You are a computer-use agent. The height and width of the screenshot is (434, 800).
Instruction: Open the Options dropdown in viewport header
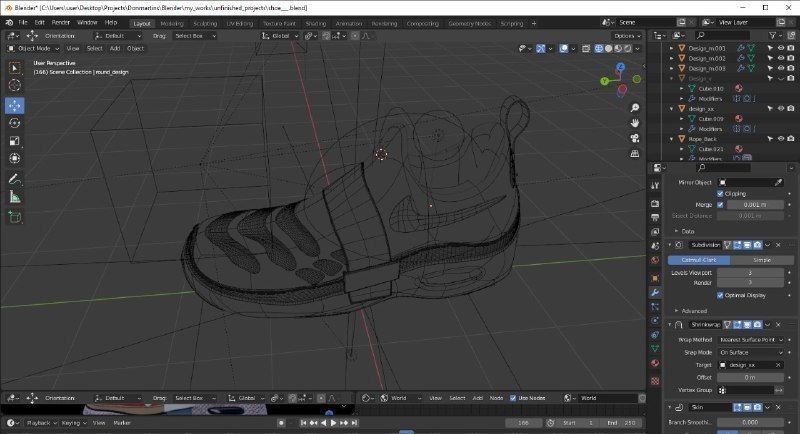[627, 36]
